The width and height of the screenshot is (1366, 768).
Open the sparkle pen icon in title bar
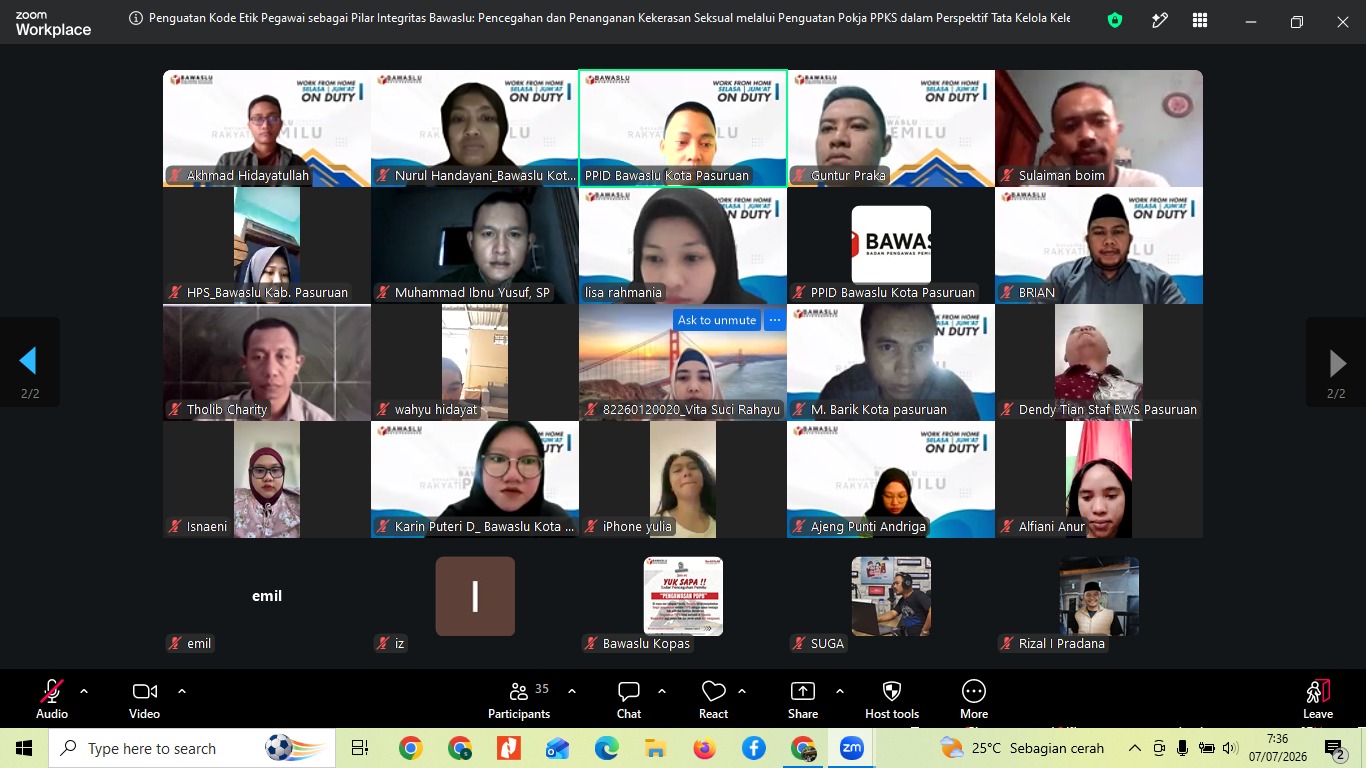(x=1160, y=20)
